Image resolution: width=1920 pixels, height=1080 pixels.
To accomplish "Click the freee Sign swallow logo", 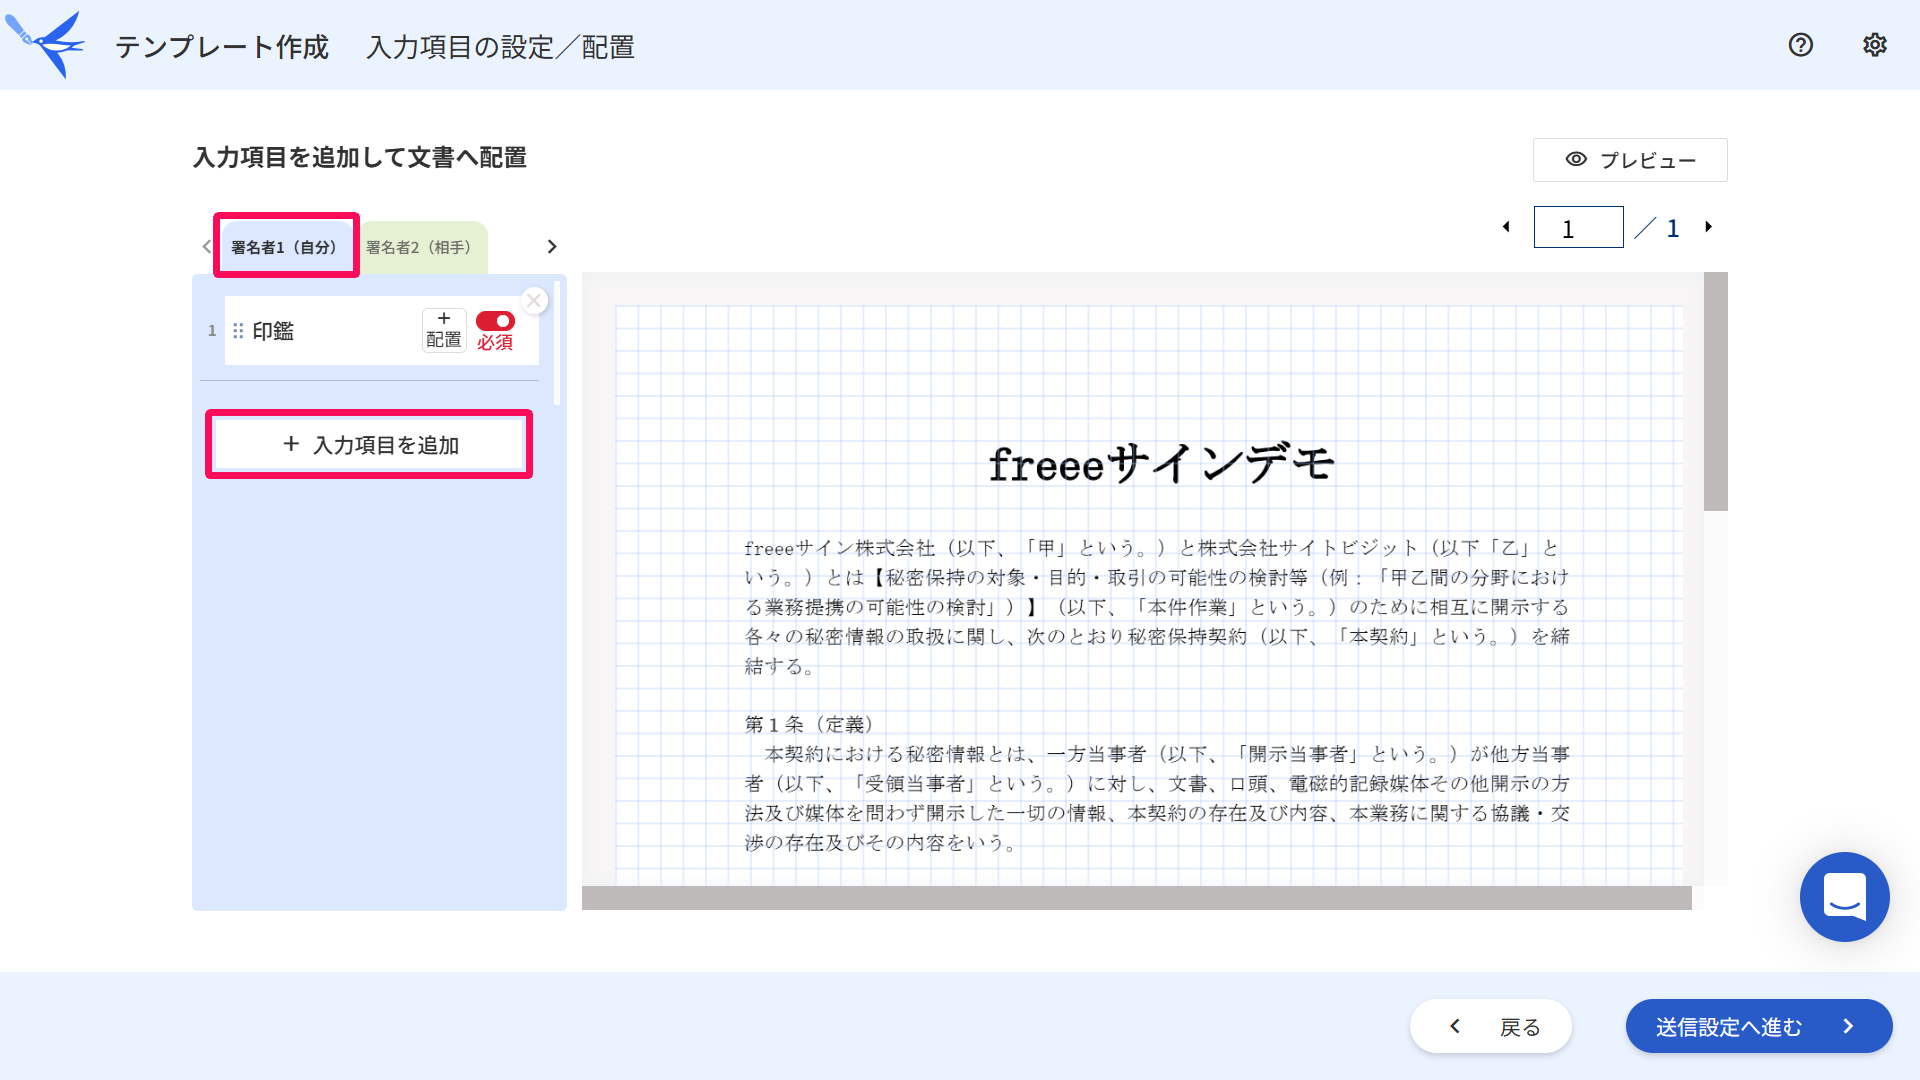I will pos(46,44).
